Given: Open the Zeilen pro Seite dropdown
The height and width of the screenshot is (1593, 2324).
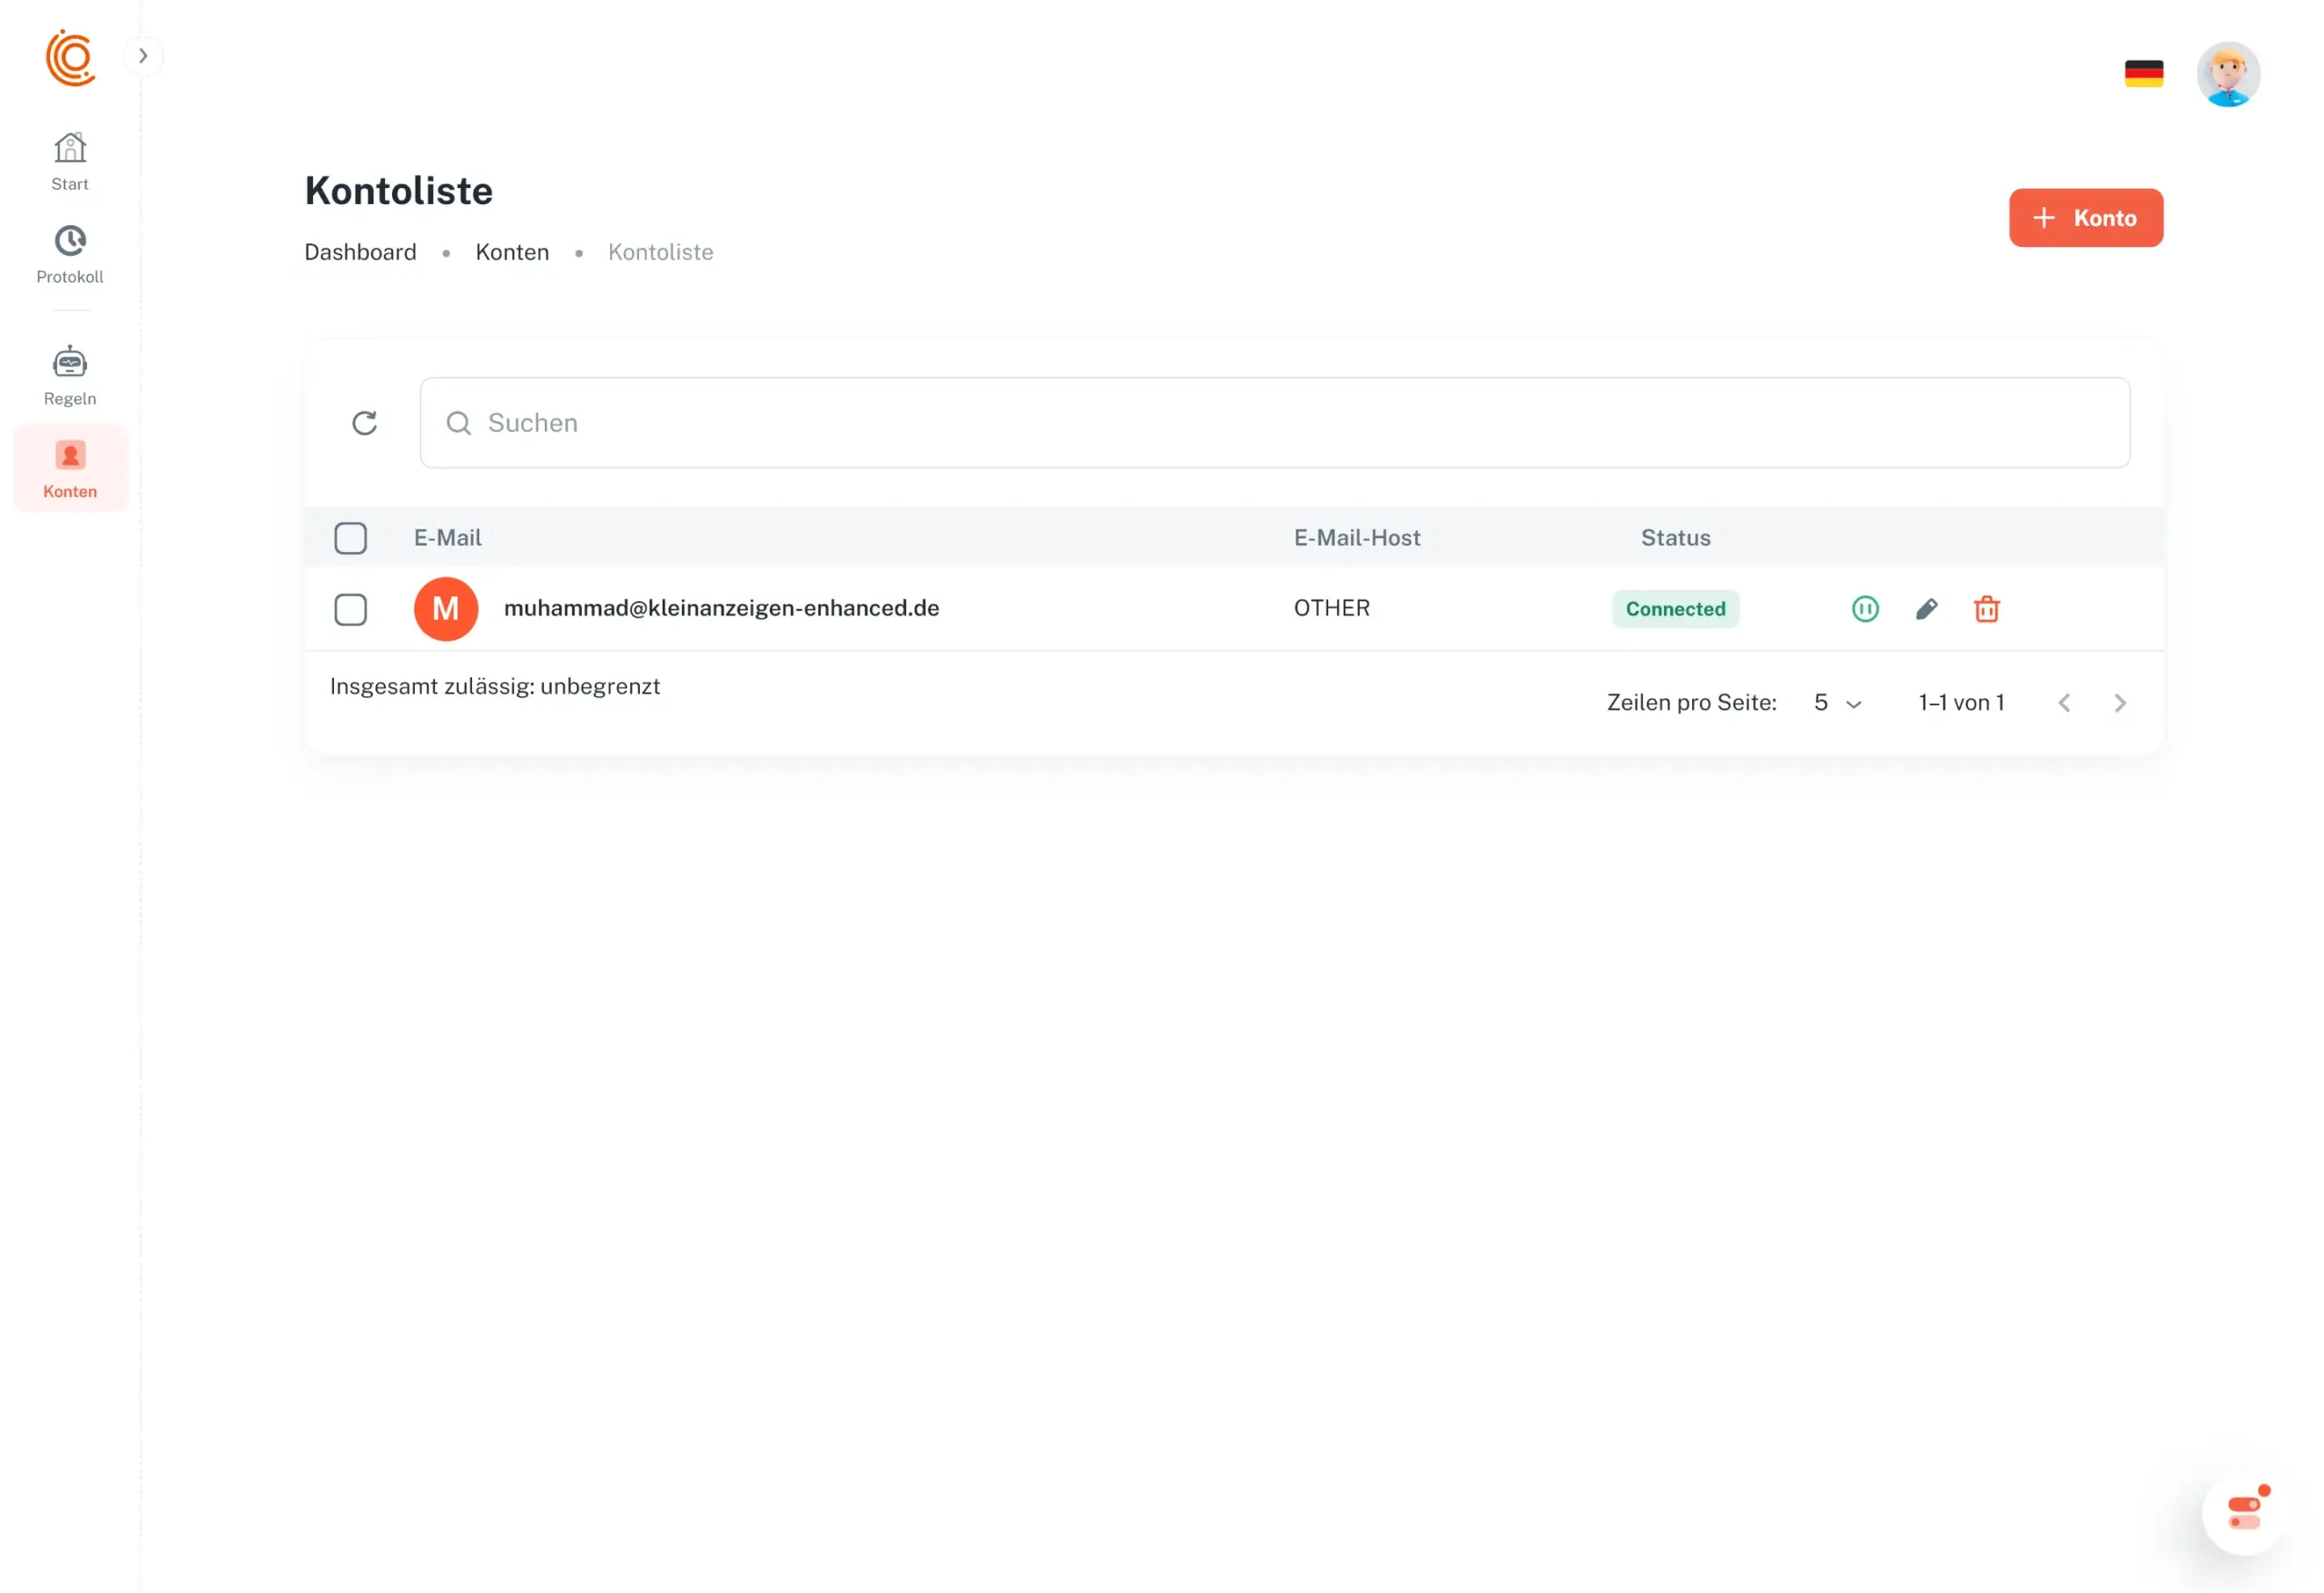Looking at the screenshot, I should [1837, 703].
